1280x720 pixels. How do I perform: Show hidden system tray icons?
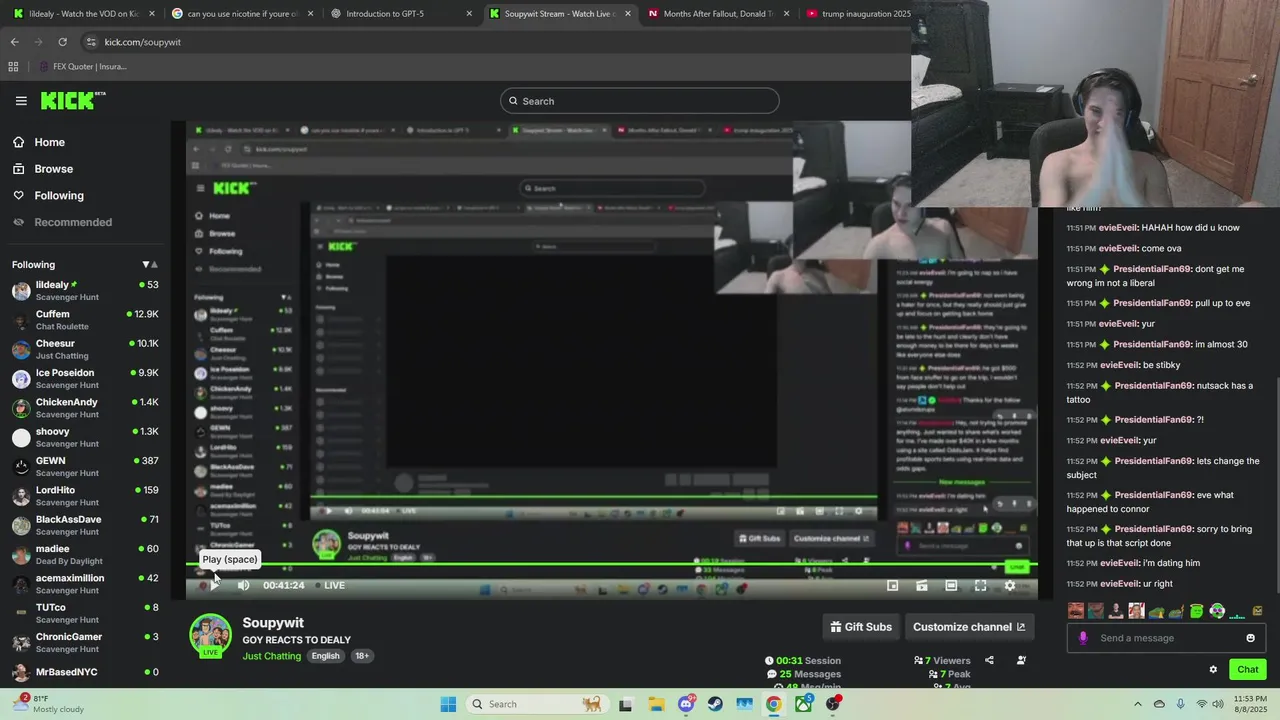pos(1138,704)
